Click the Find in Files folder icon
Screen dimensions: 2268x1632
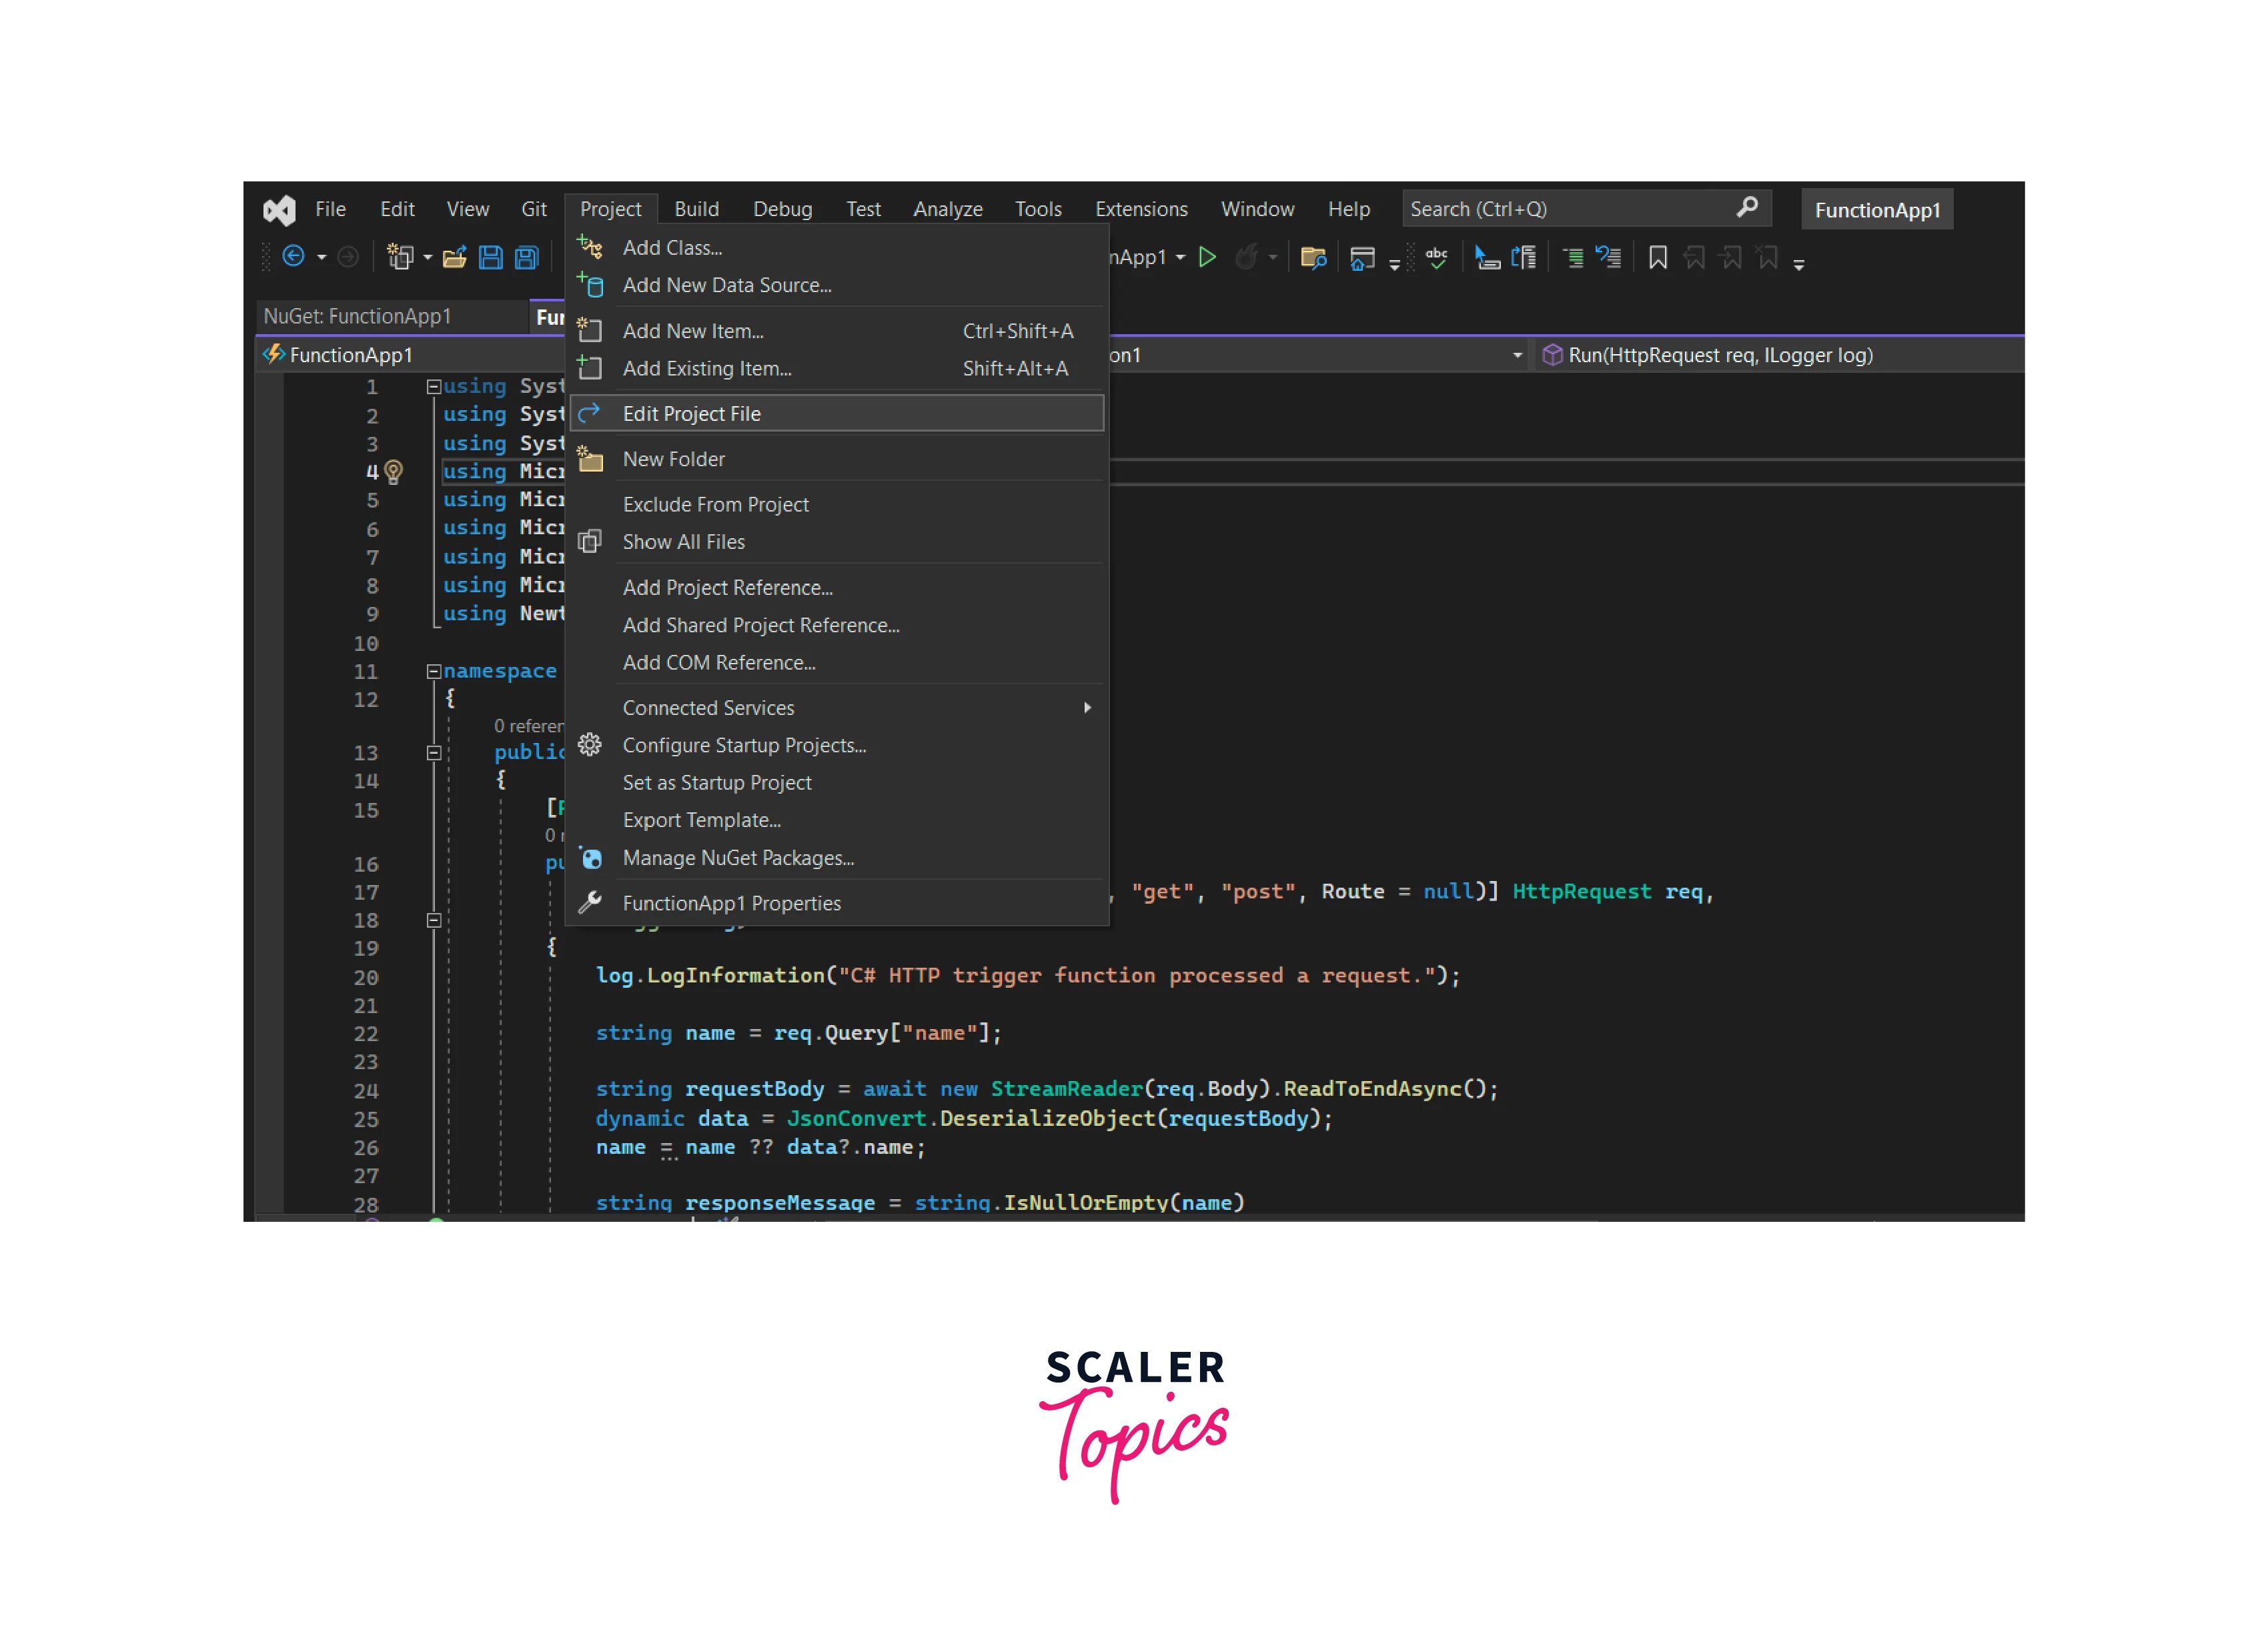tap(1313, 258)
